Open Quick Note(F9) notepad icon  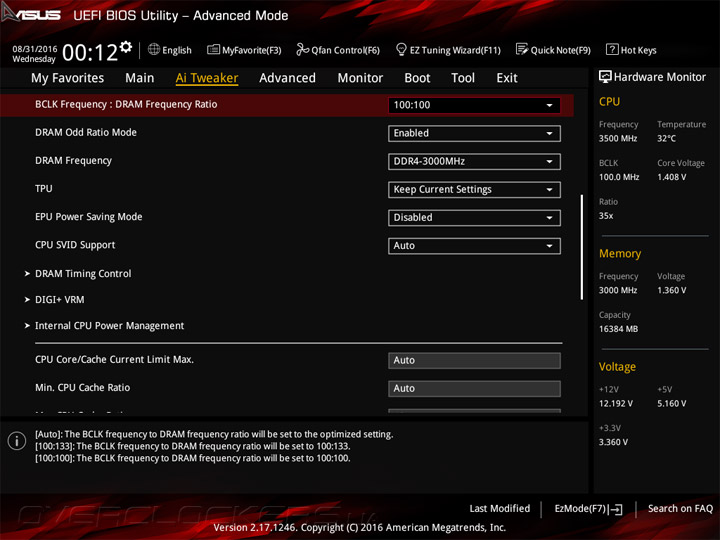(522, 49)
